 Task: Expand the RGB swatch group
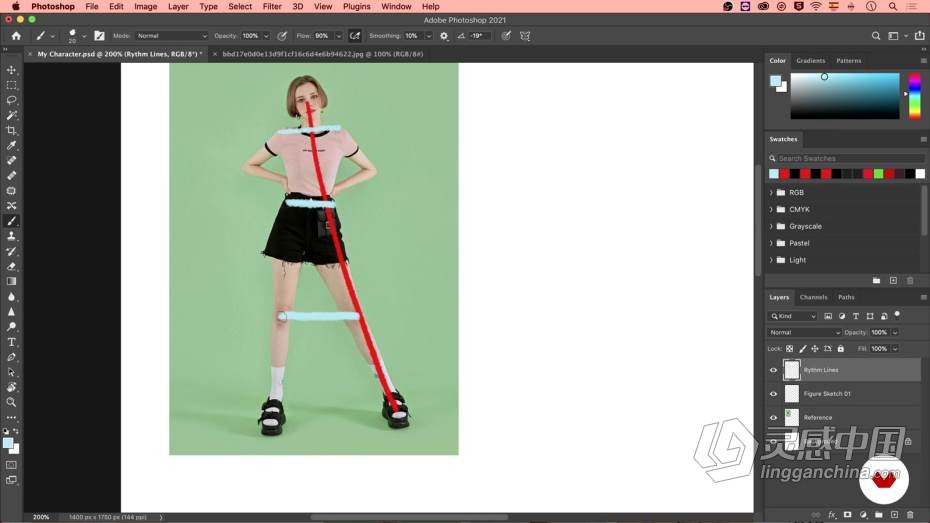[x=771, y=193]
